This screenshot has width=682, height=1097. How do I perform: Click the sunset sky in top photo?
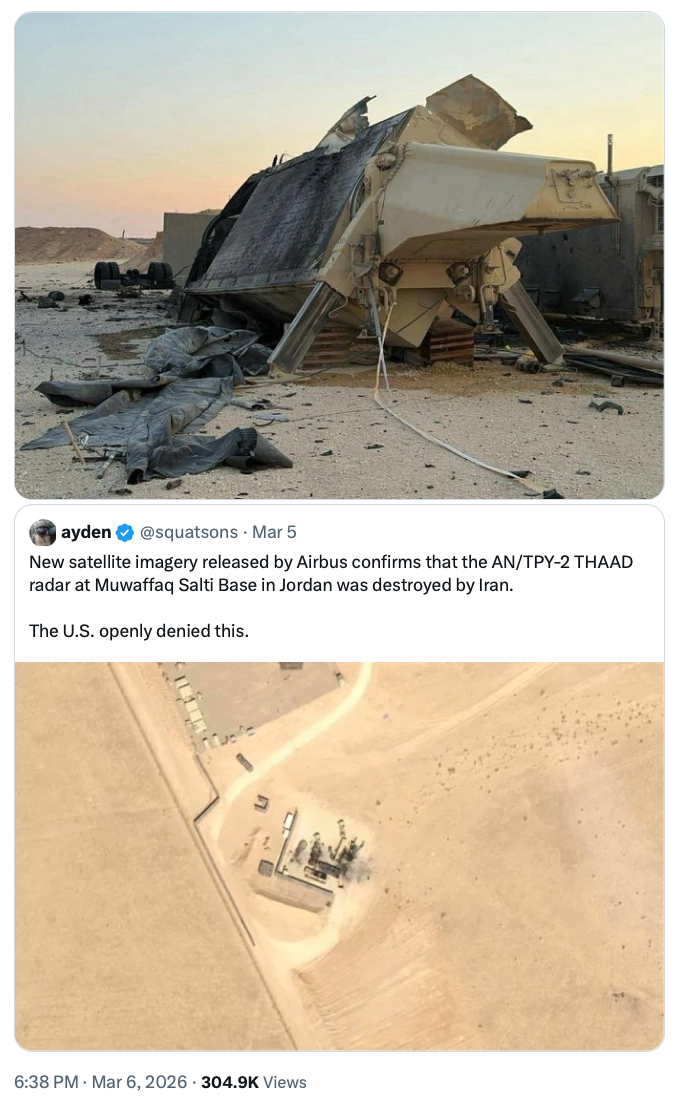(x=150, y=100)
